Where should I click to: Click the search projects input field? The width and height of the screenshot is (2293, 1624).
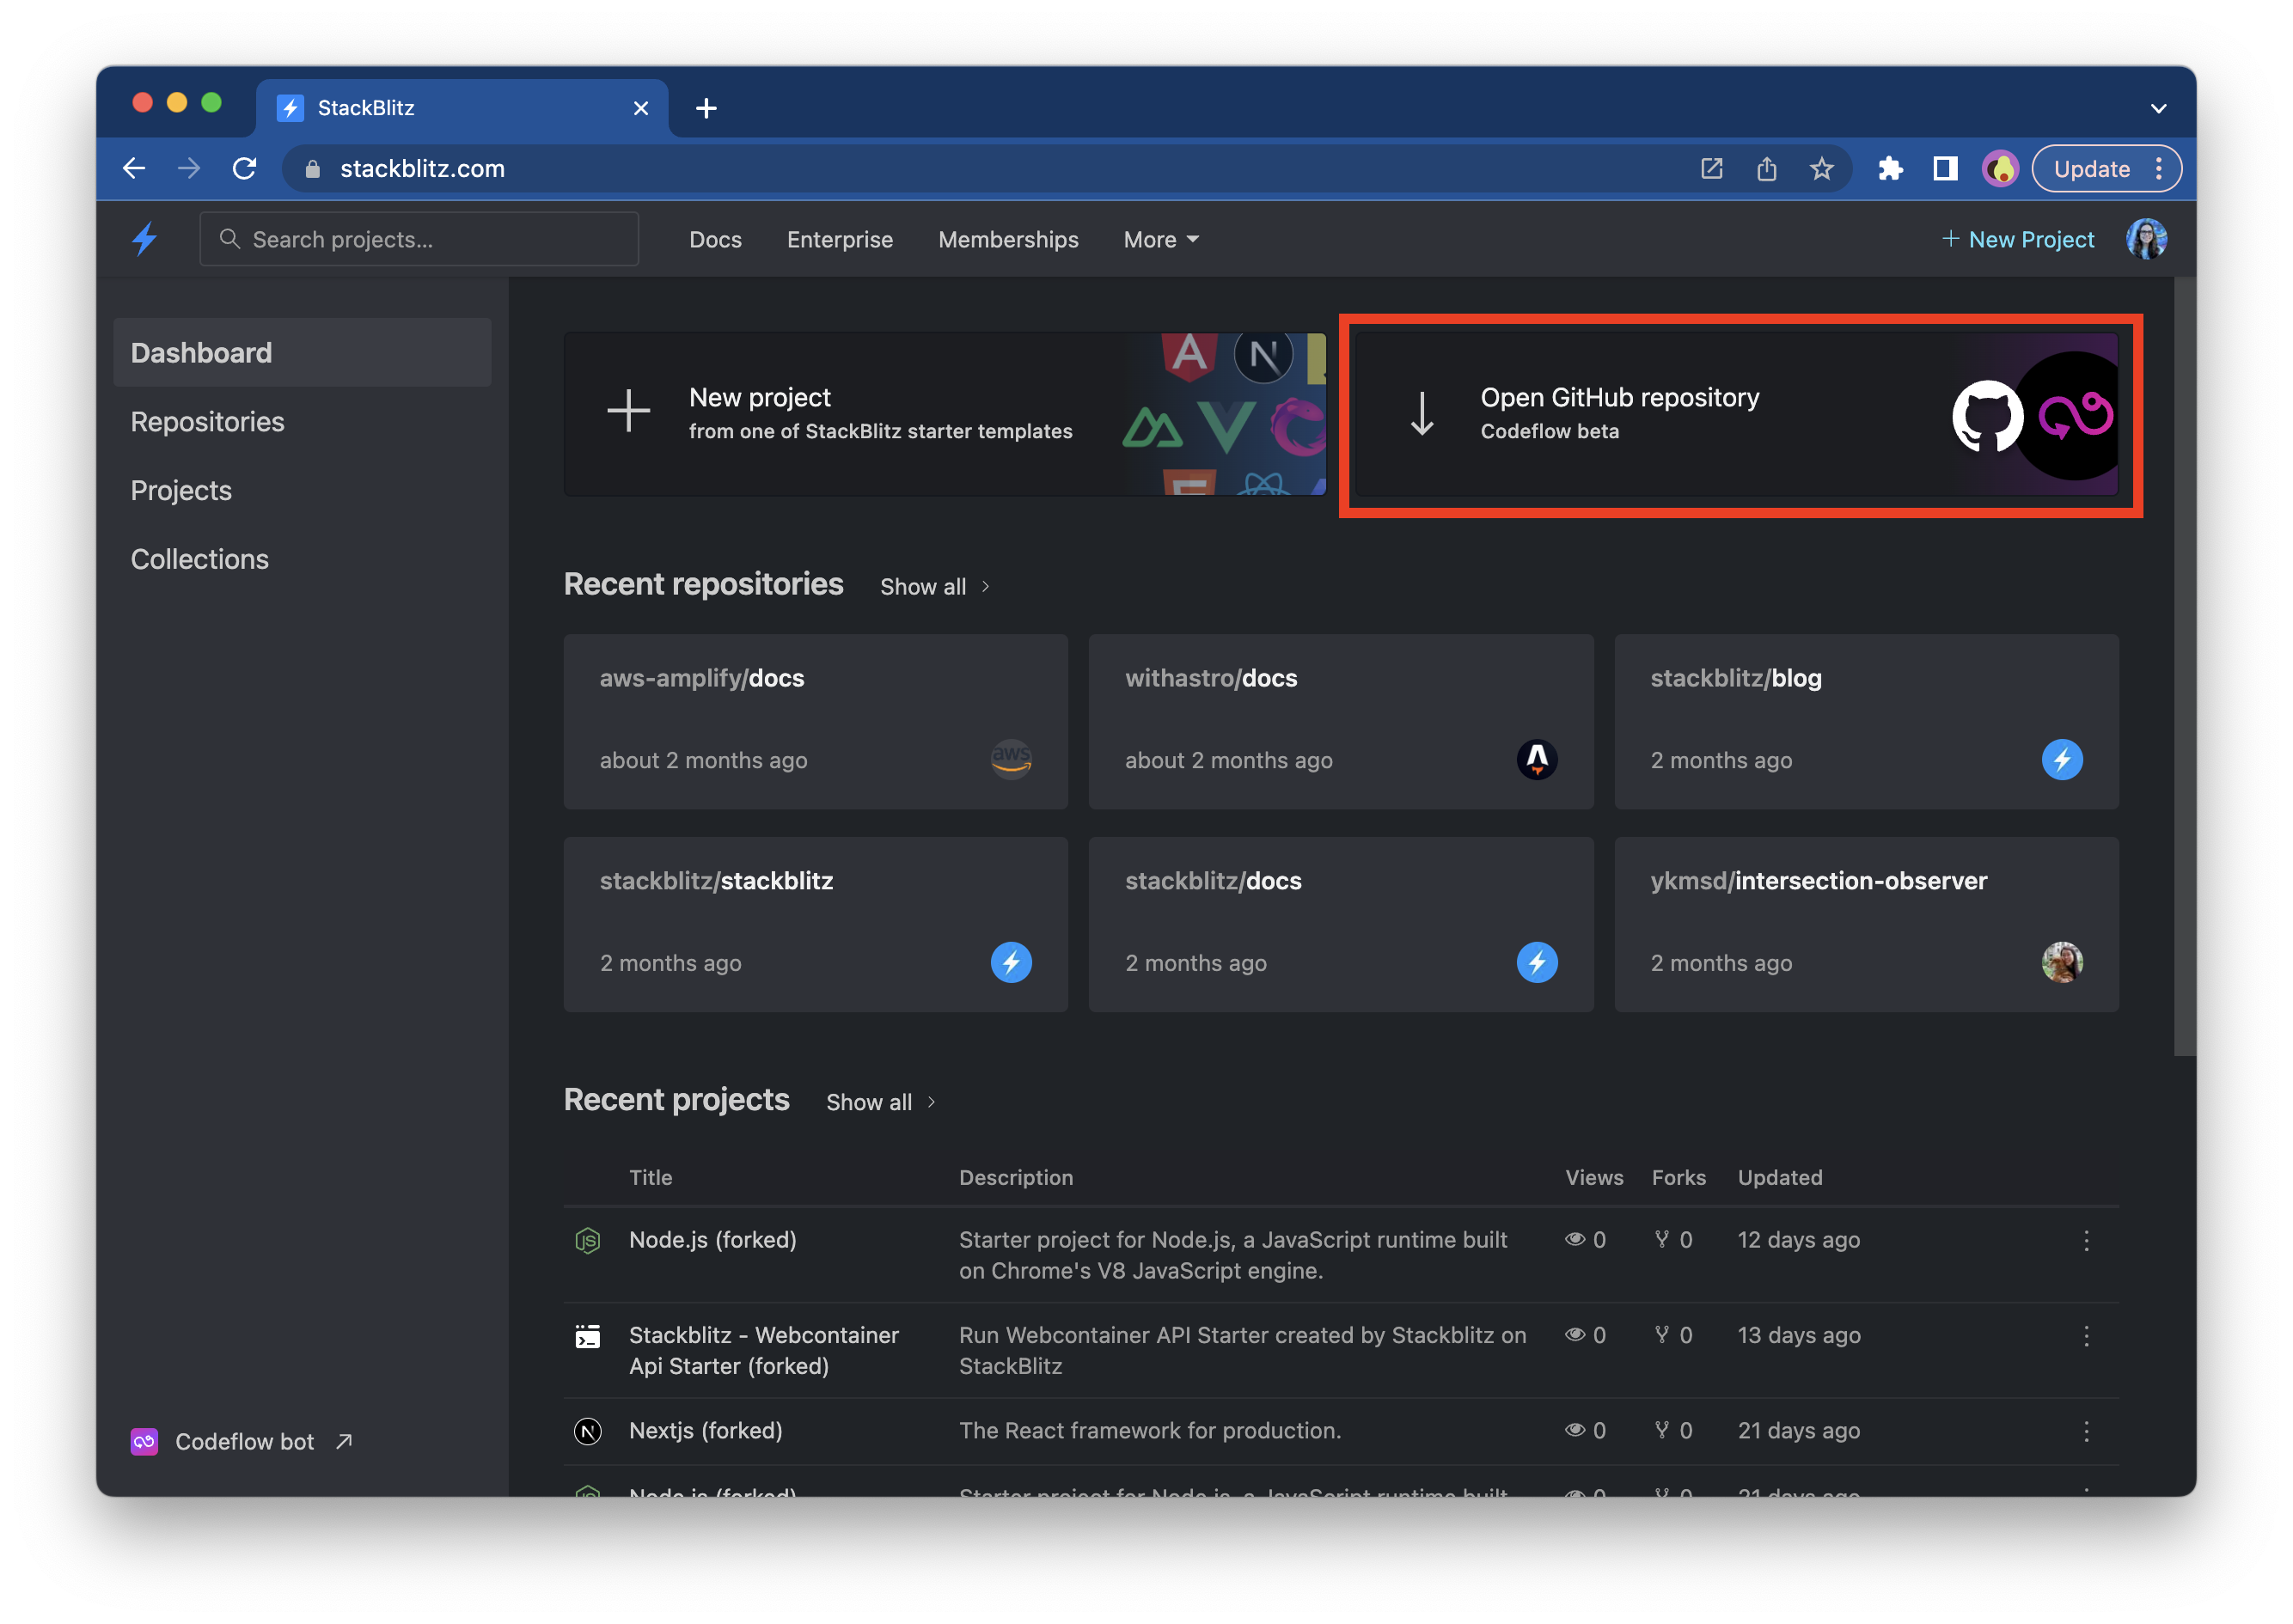pyautogui.click(x=419, y=239)
